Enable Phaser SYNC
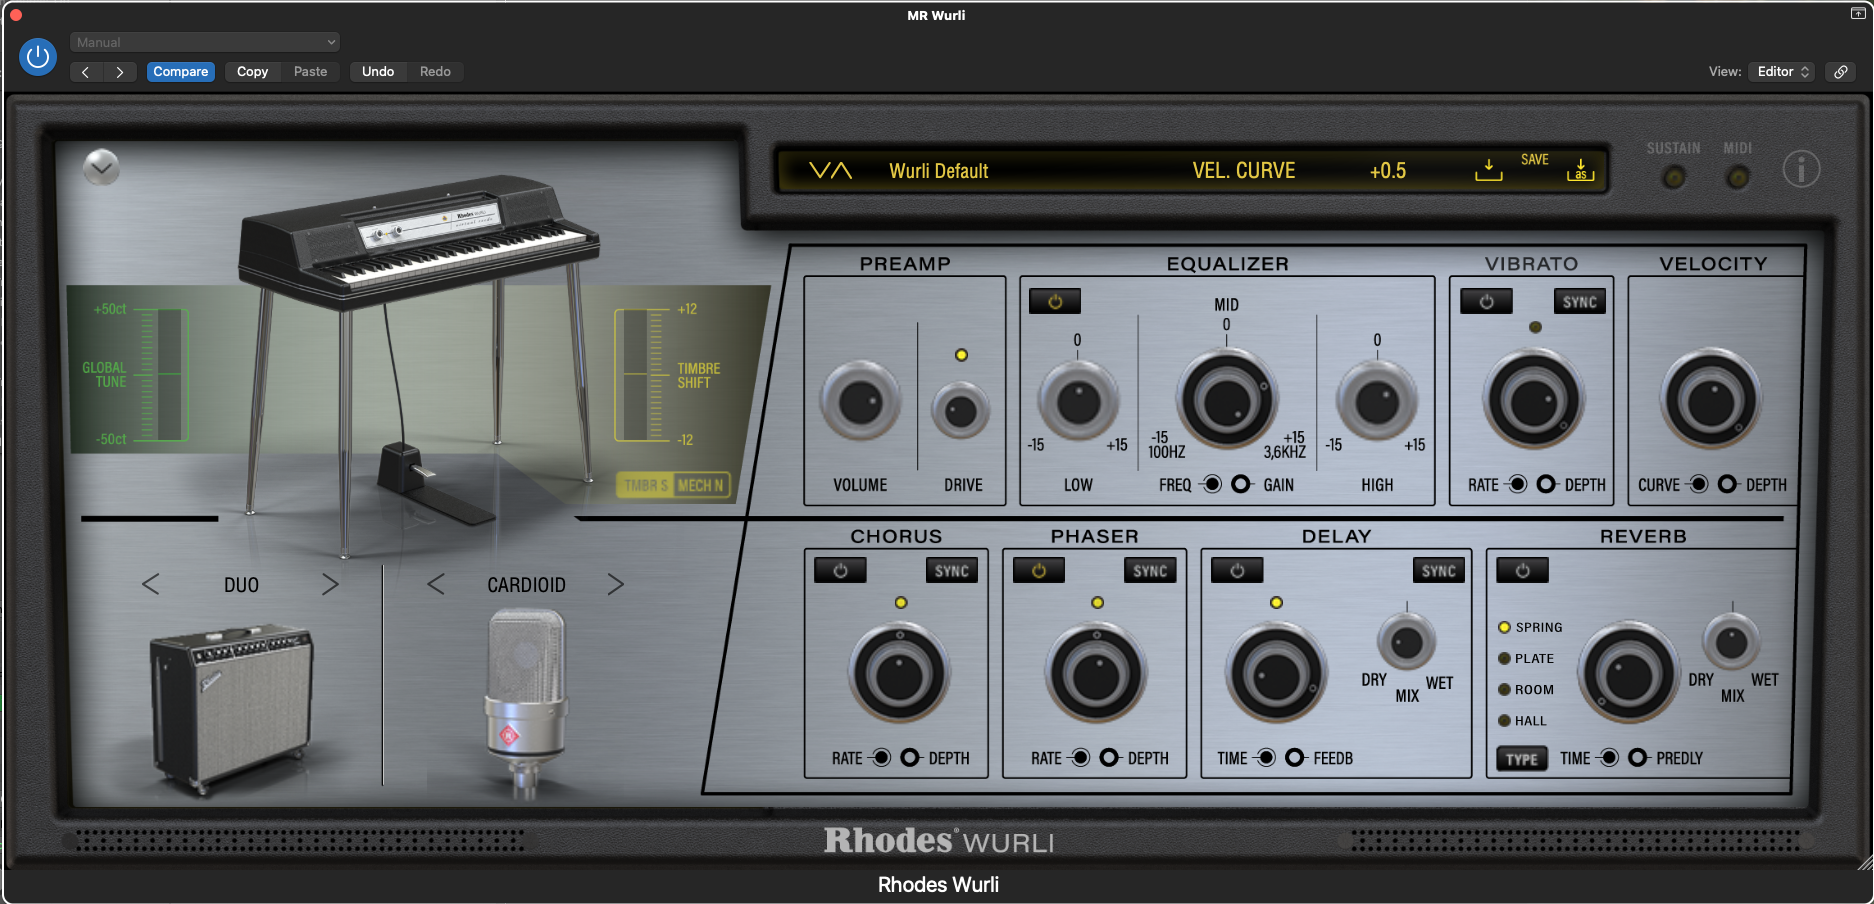Image resolution: width=1874 pixels, height=904 pixels. pyautogui.click(x=1150, y=570)
